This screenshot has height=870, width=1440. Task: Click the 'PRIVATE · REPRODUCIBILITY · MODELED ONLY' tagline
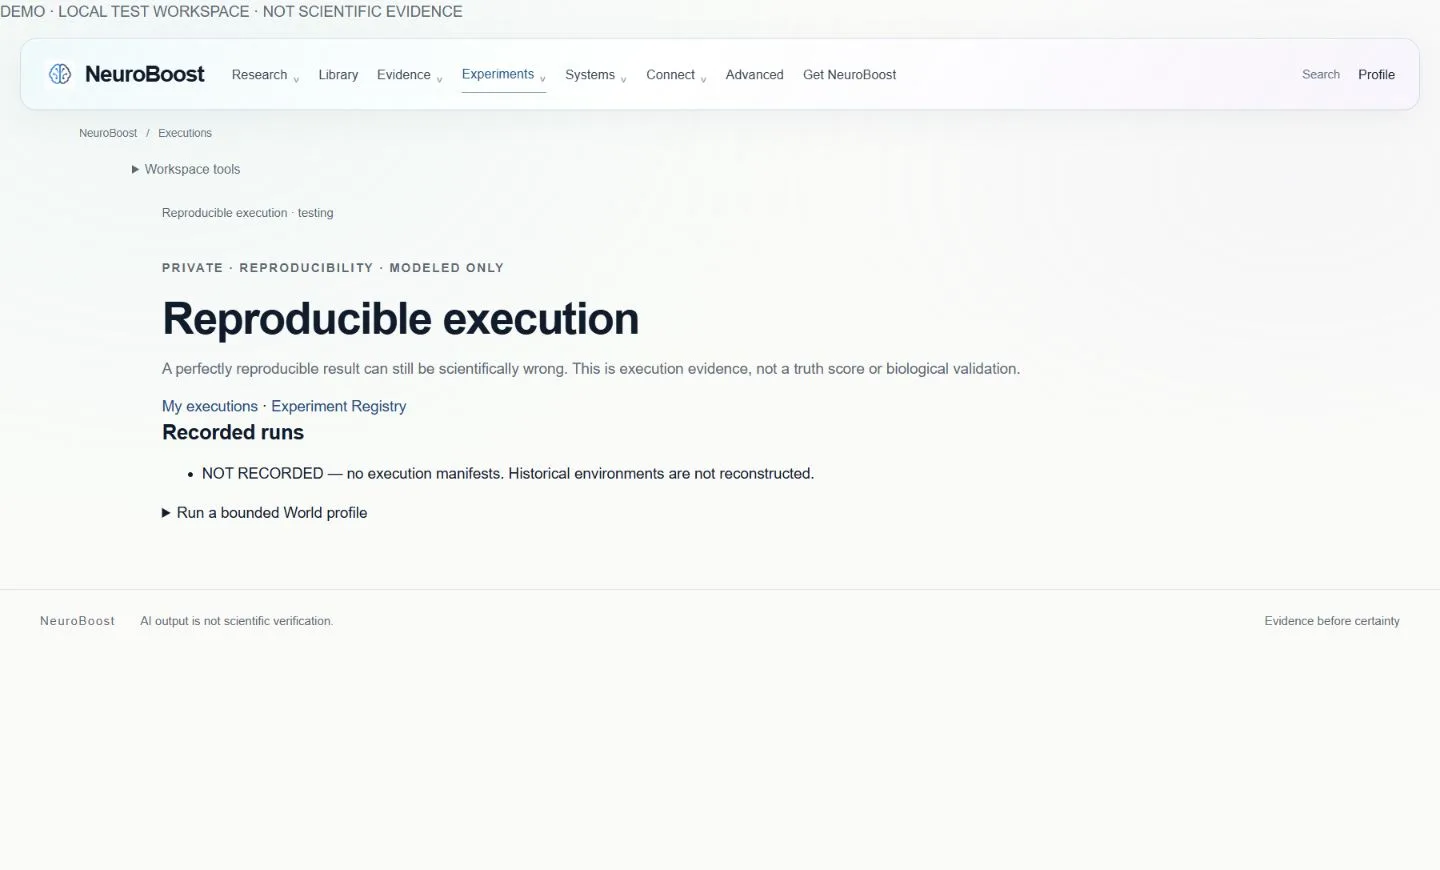point(333,268)
